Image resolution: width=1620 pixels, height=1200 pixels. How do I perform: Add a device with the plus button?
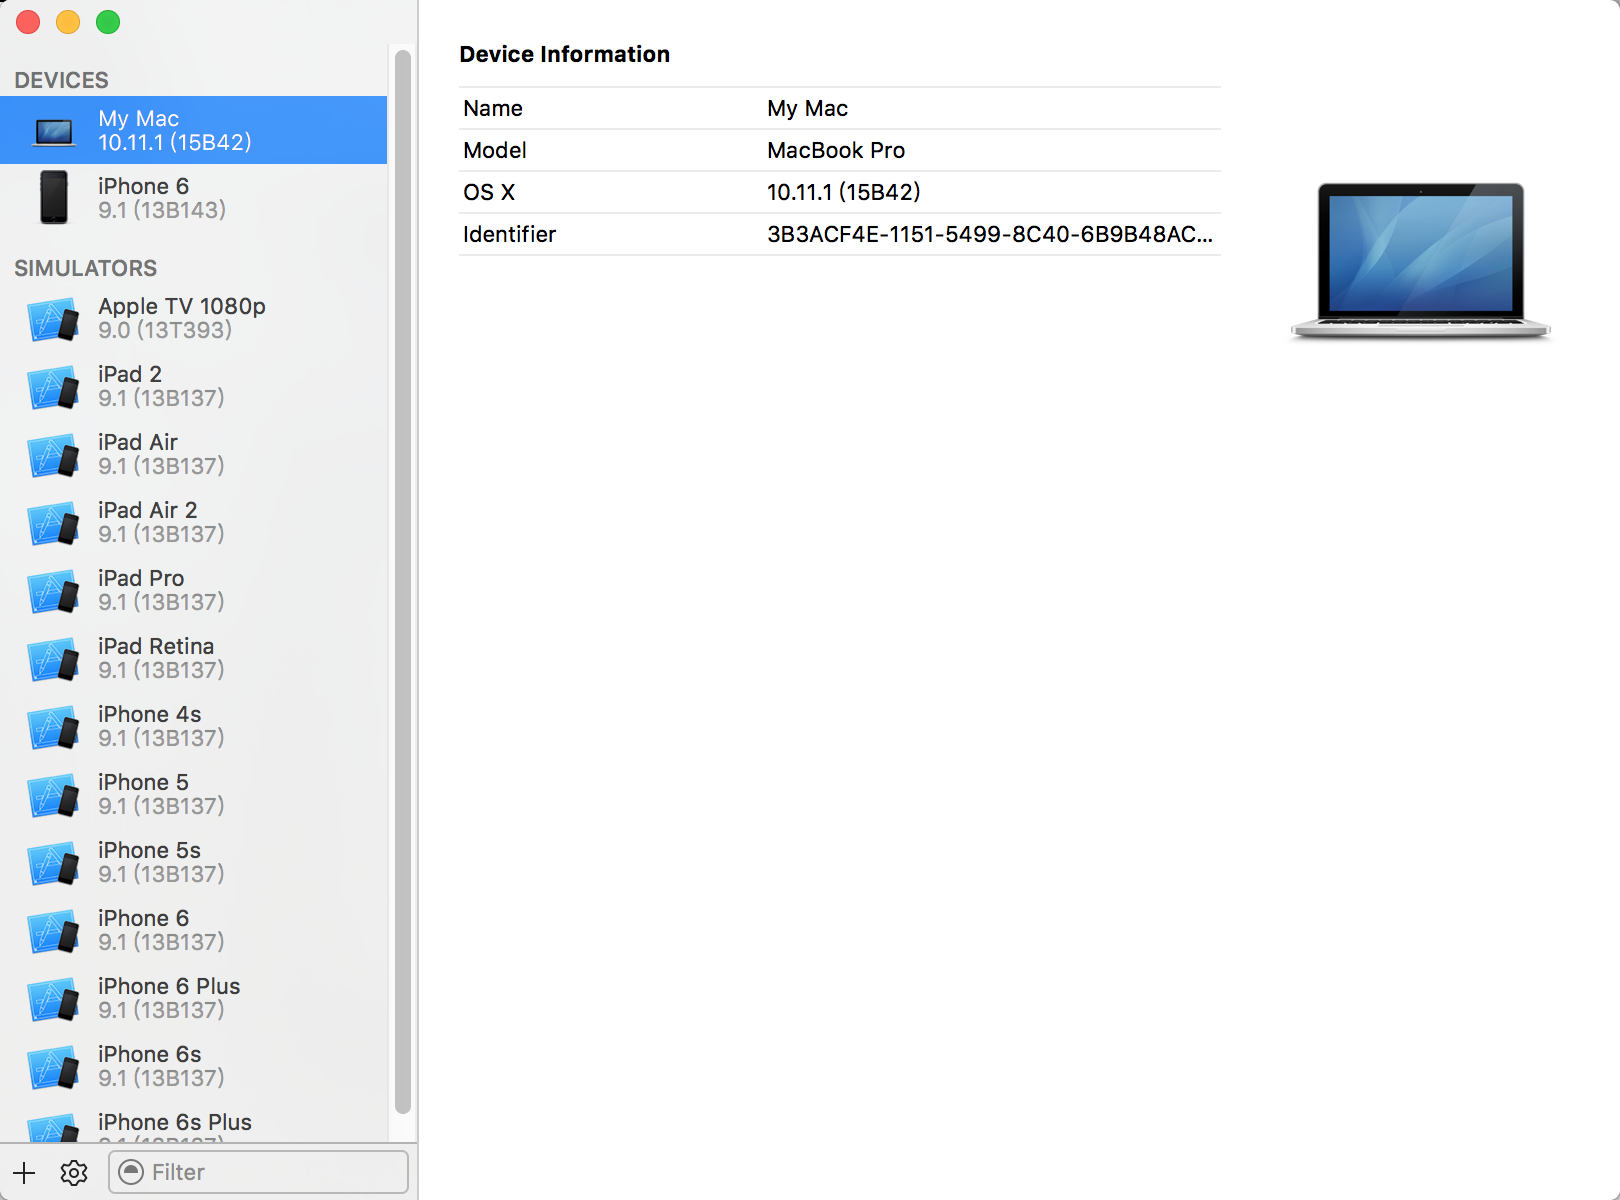(24, 1172)
